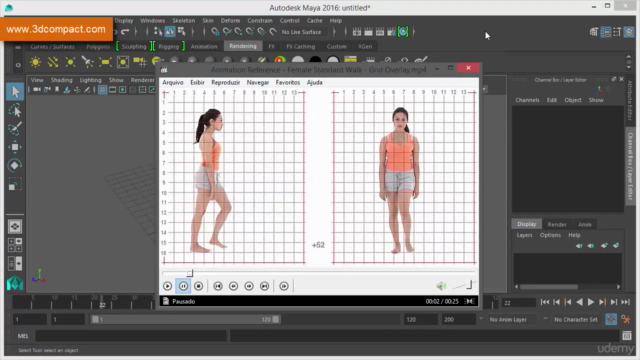The width and height of the screenshot is (640, 360).
Task: Click the play button in media player
Action: pos(167,286)
